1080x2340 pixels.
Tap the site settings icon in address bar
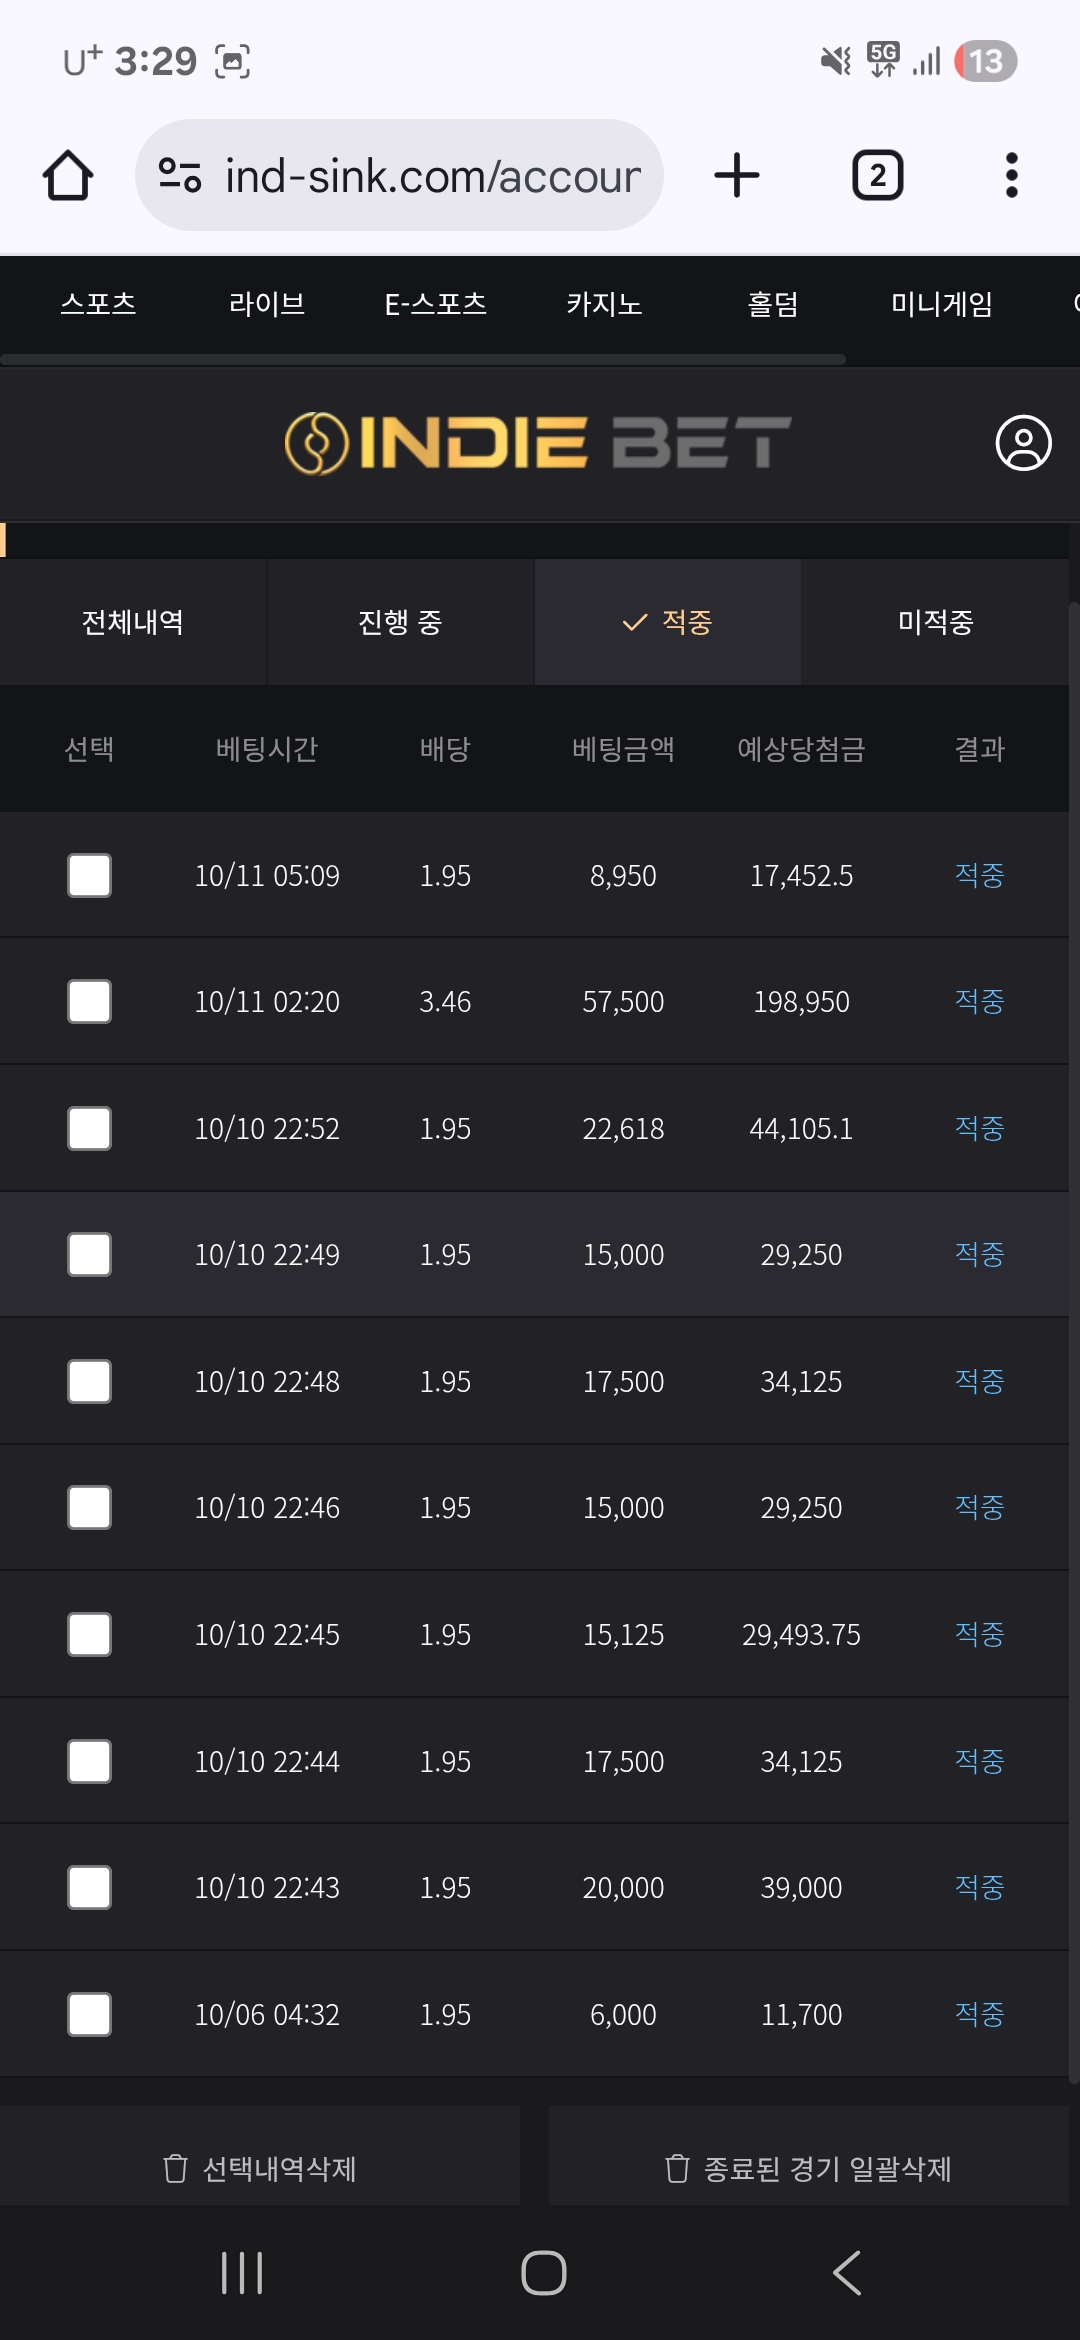click(180, 176)
